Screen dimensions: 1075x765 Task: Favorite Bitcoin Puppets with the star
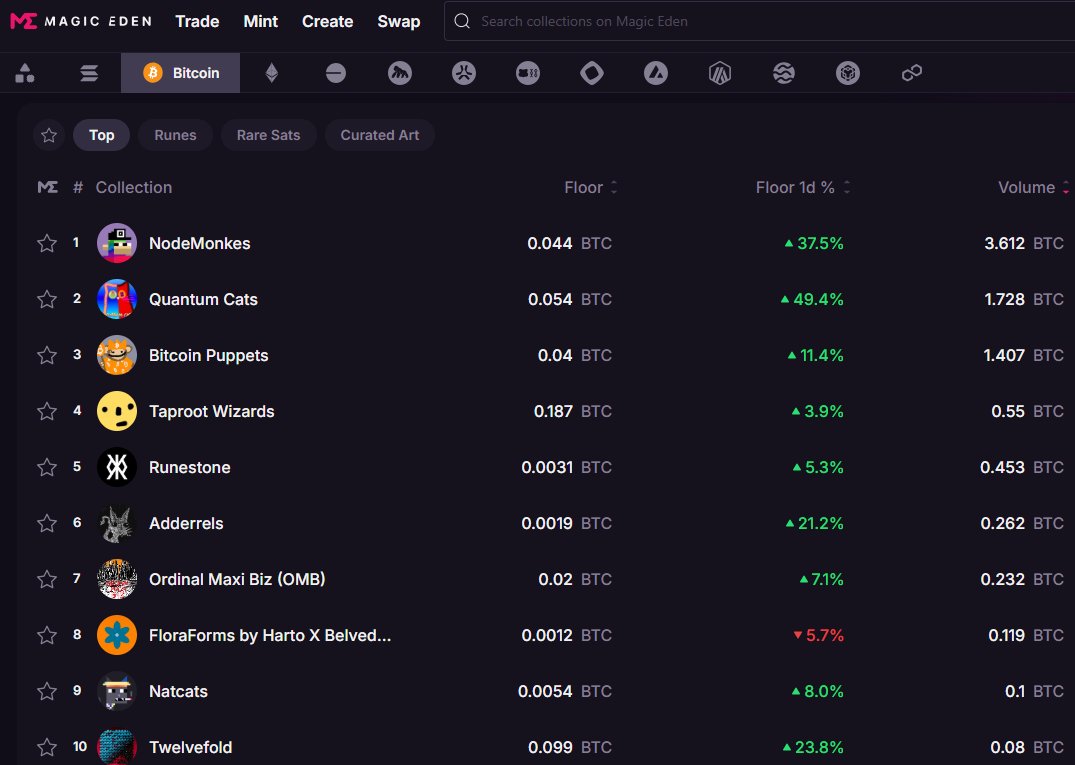47,355
